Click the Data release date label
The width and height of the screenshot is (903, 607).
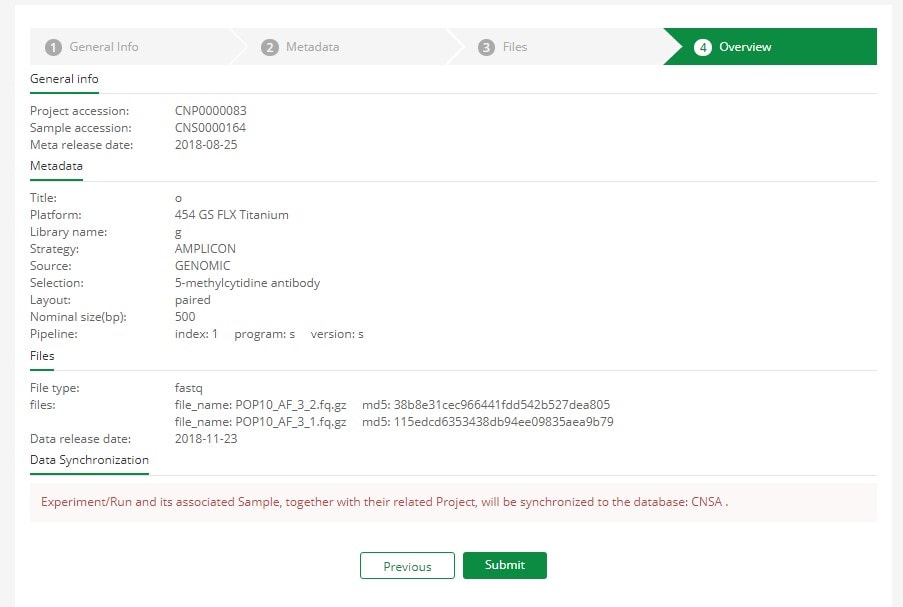81,439
